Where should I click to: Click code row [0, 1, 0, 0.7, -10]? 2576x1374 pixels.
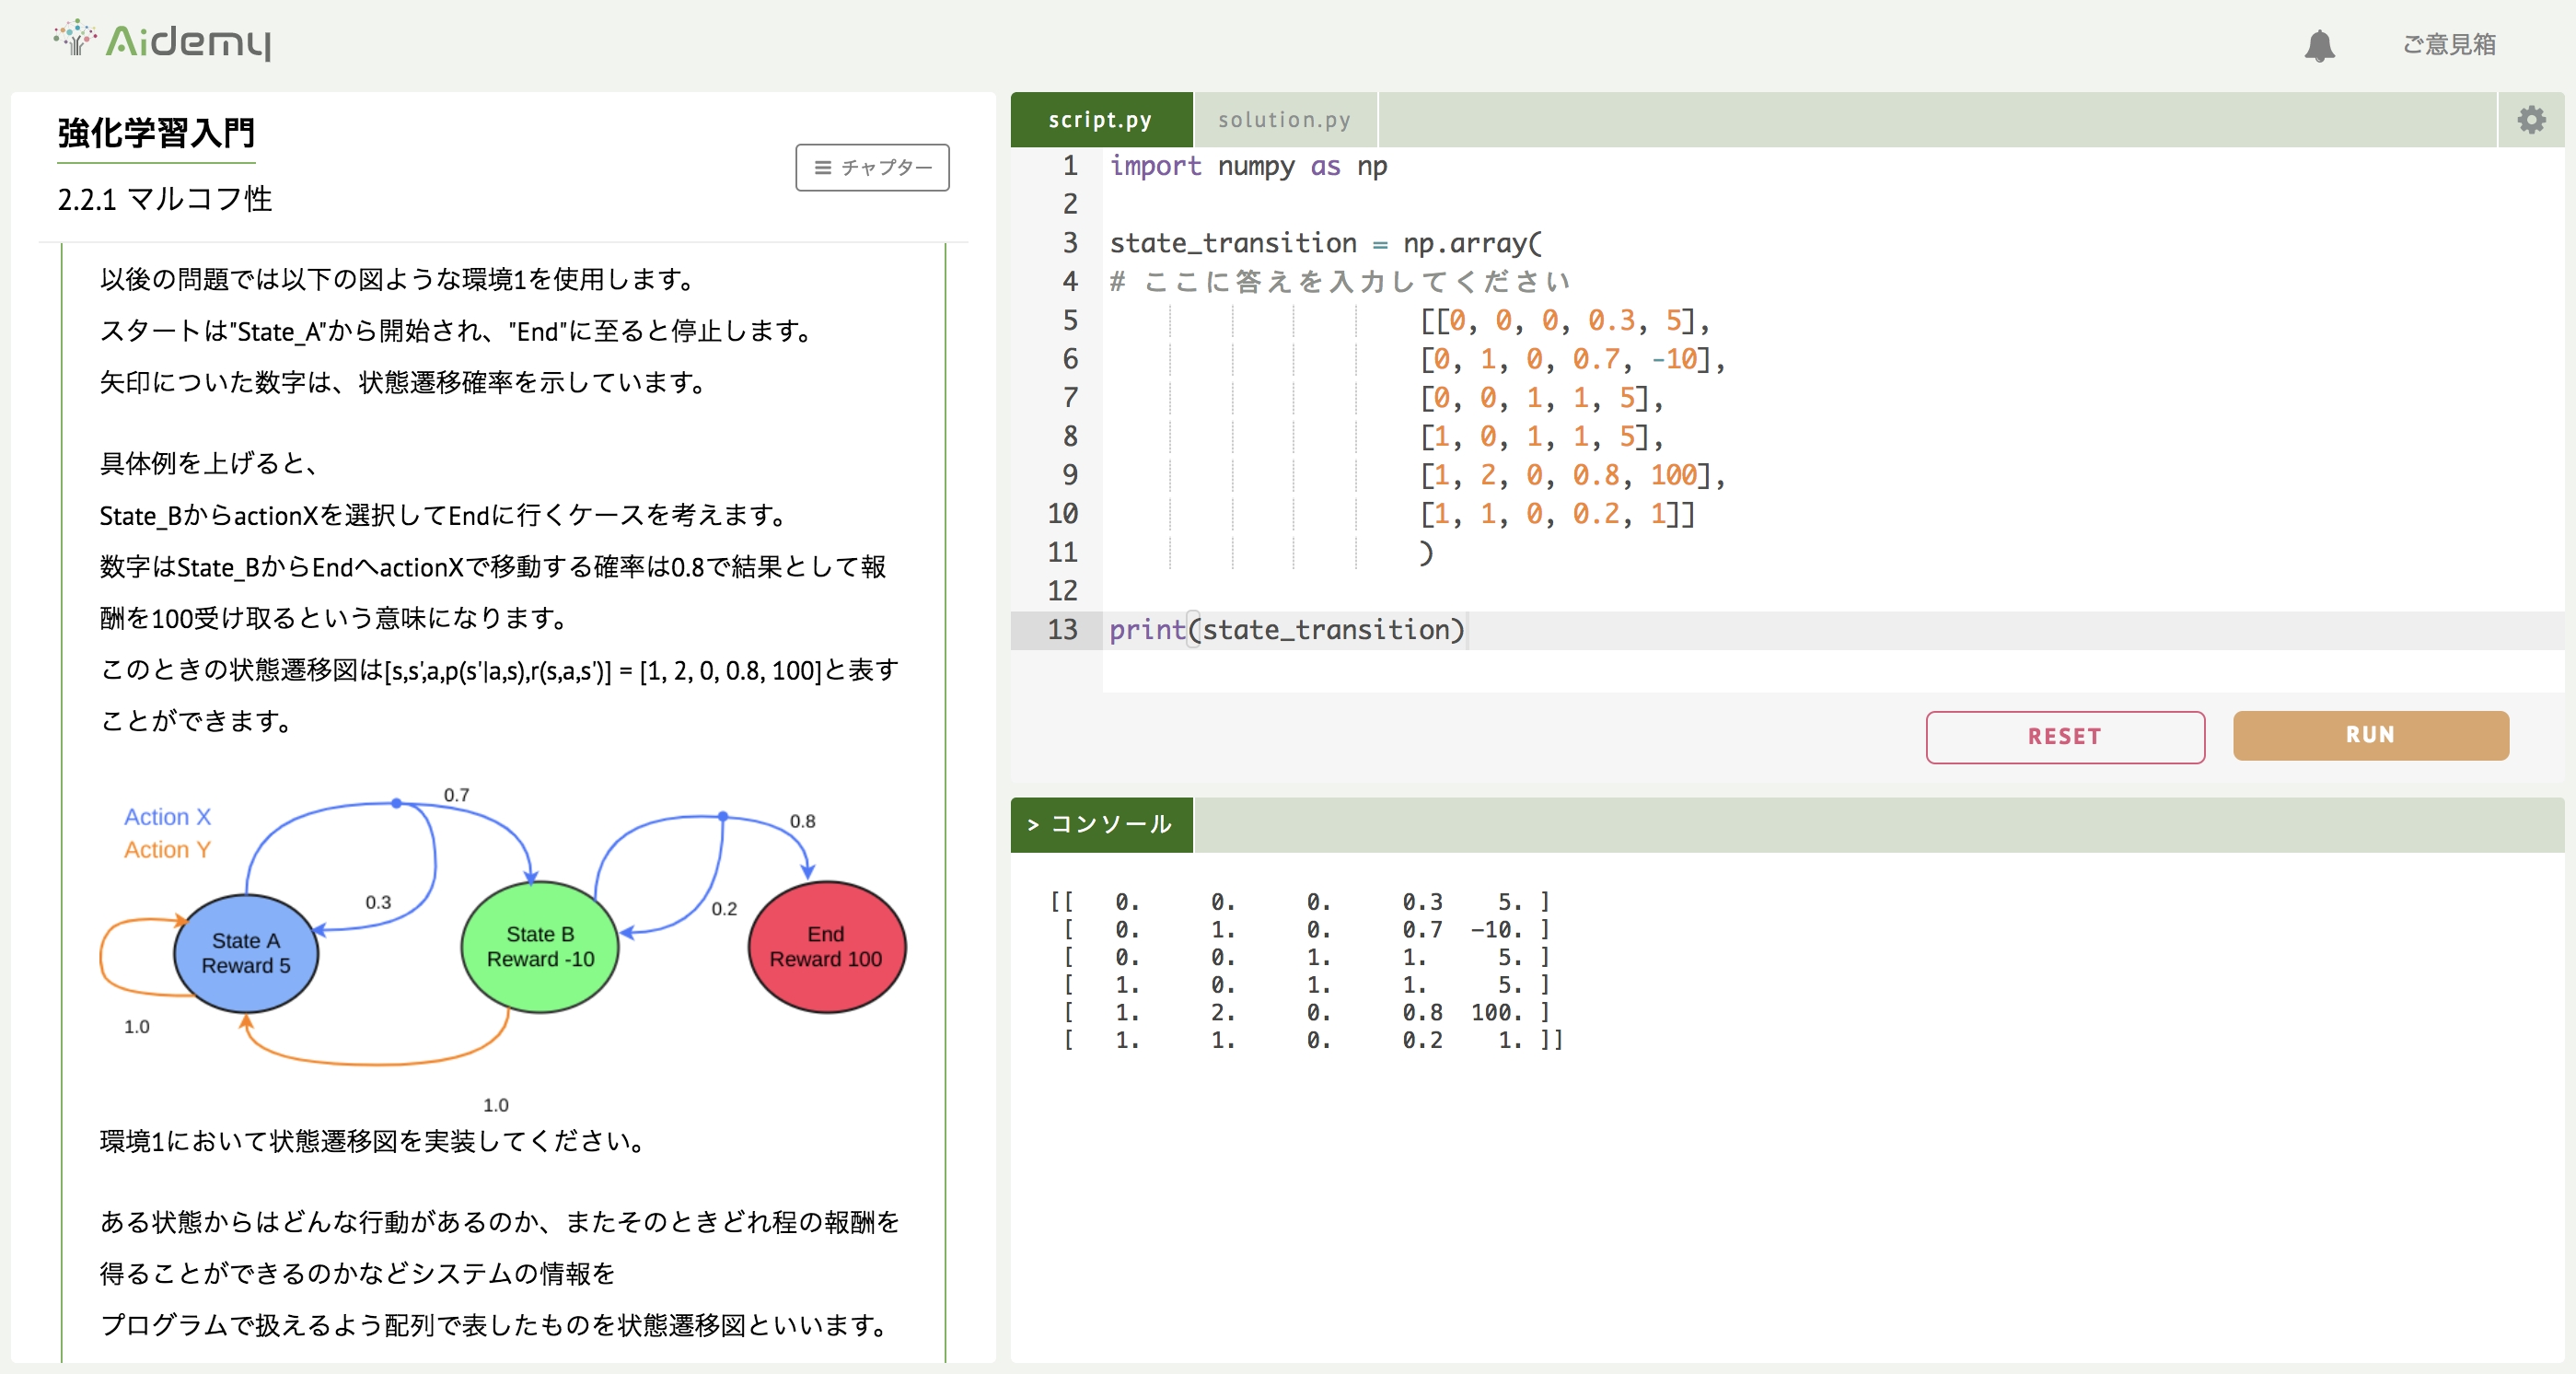tap(1572, 359)
